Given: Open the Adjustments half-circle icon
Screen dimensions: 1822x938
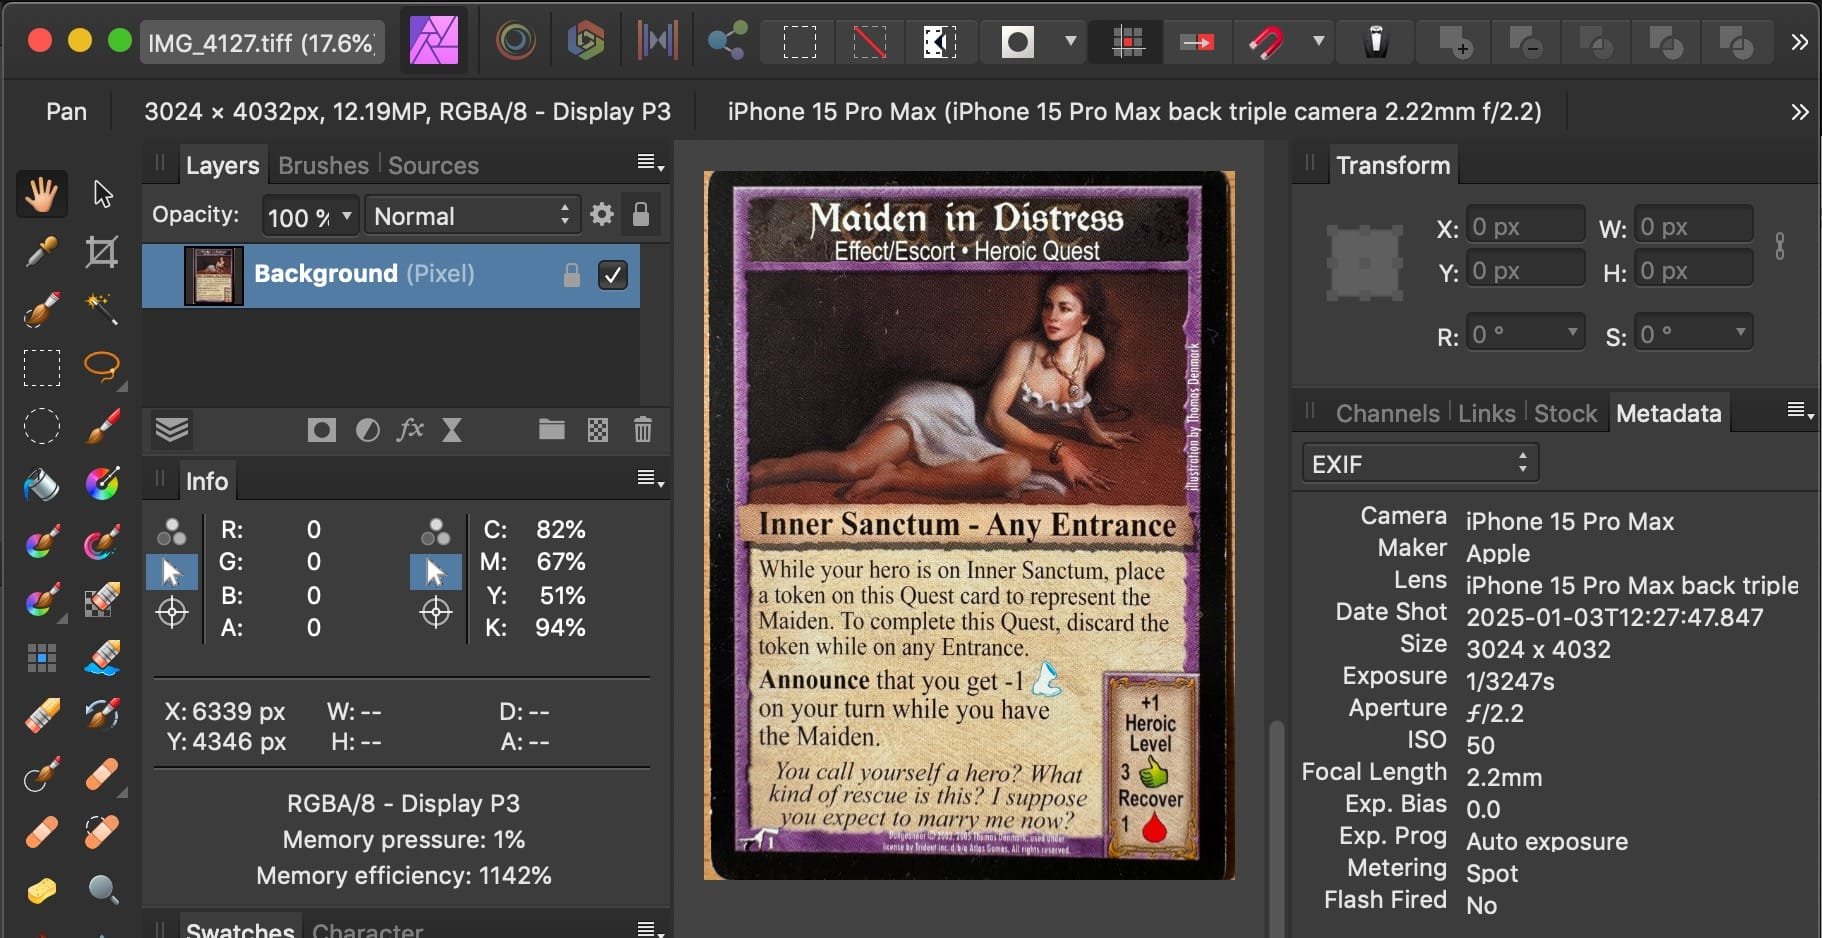Looking at the screenshot, I should (x=367, y=430).
